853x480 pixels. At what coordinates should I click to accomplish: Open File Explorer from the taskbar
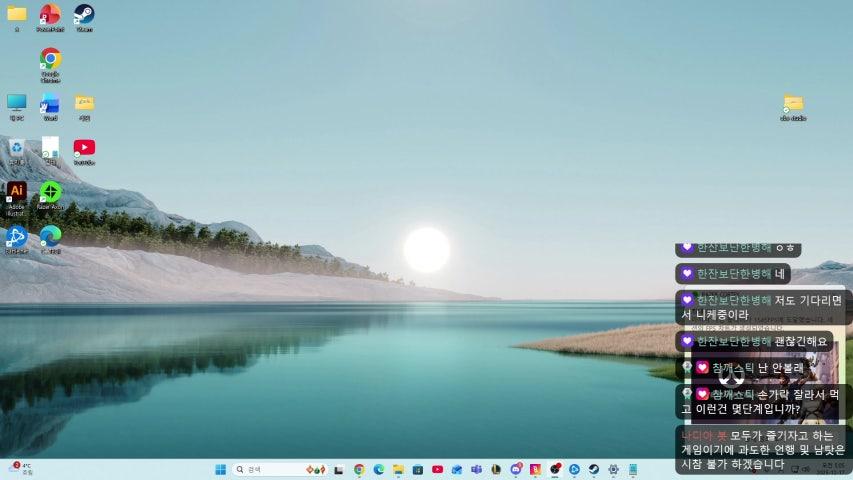(x=398, y=469)
